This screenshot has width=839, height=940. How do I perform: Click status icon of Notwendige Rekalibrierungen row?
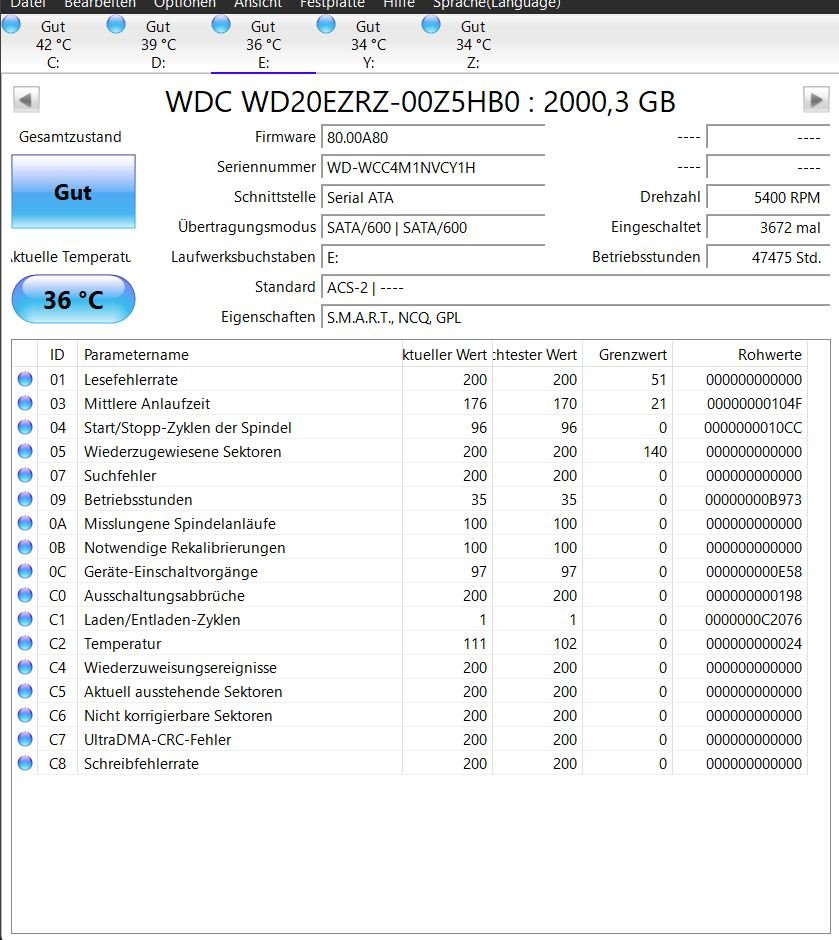(x=25, y=547)
